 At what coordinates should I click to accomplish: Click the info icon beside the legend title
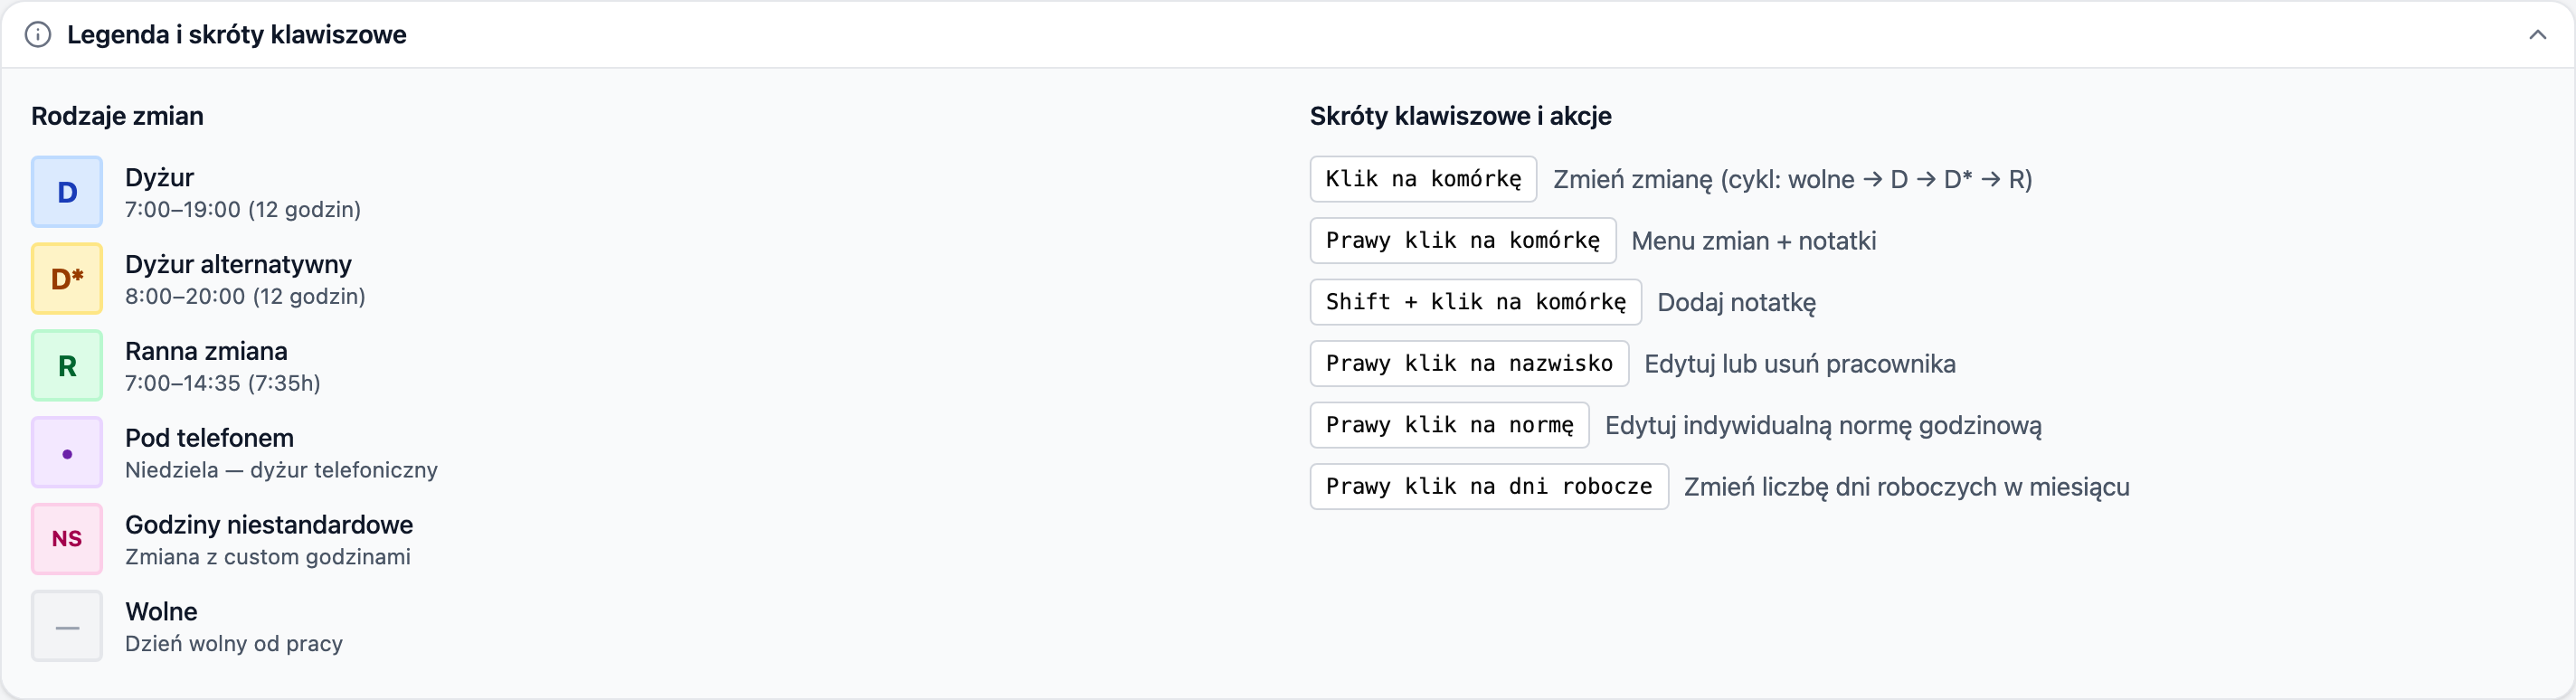[38, 35]
